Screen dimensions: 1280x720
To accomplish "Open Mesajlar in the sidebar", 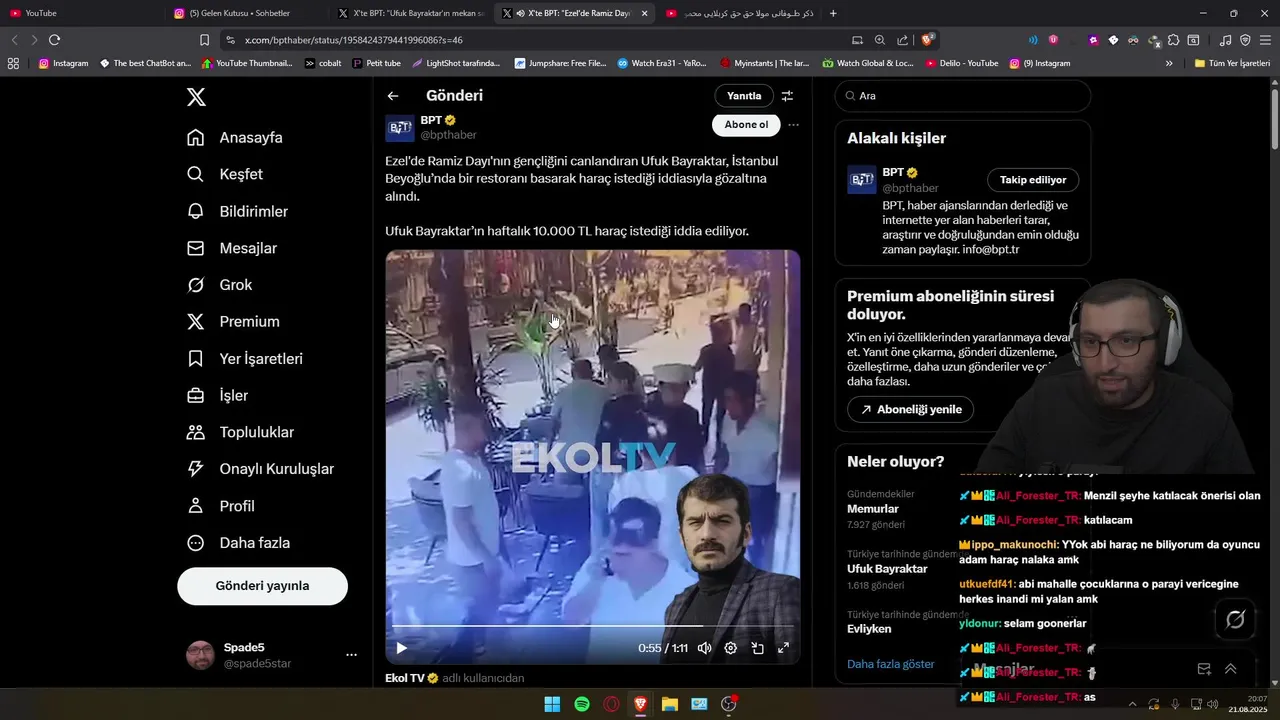I will point(232,248).
